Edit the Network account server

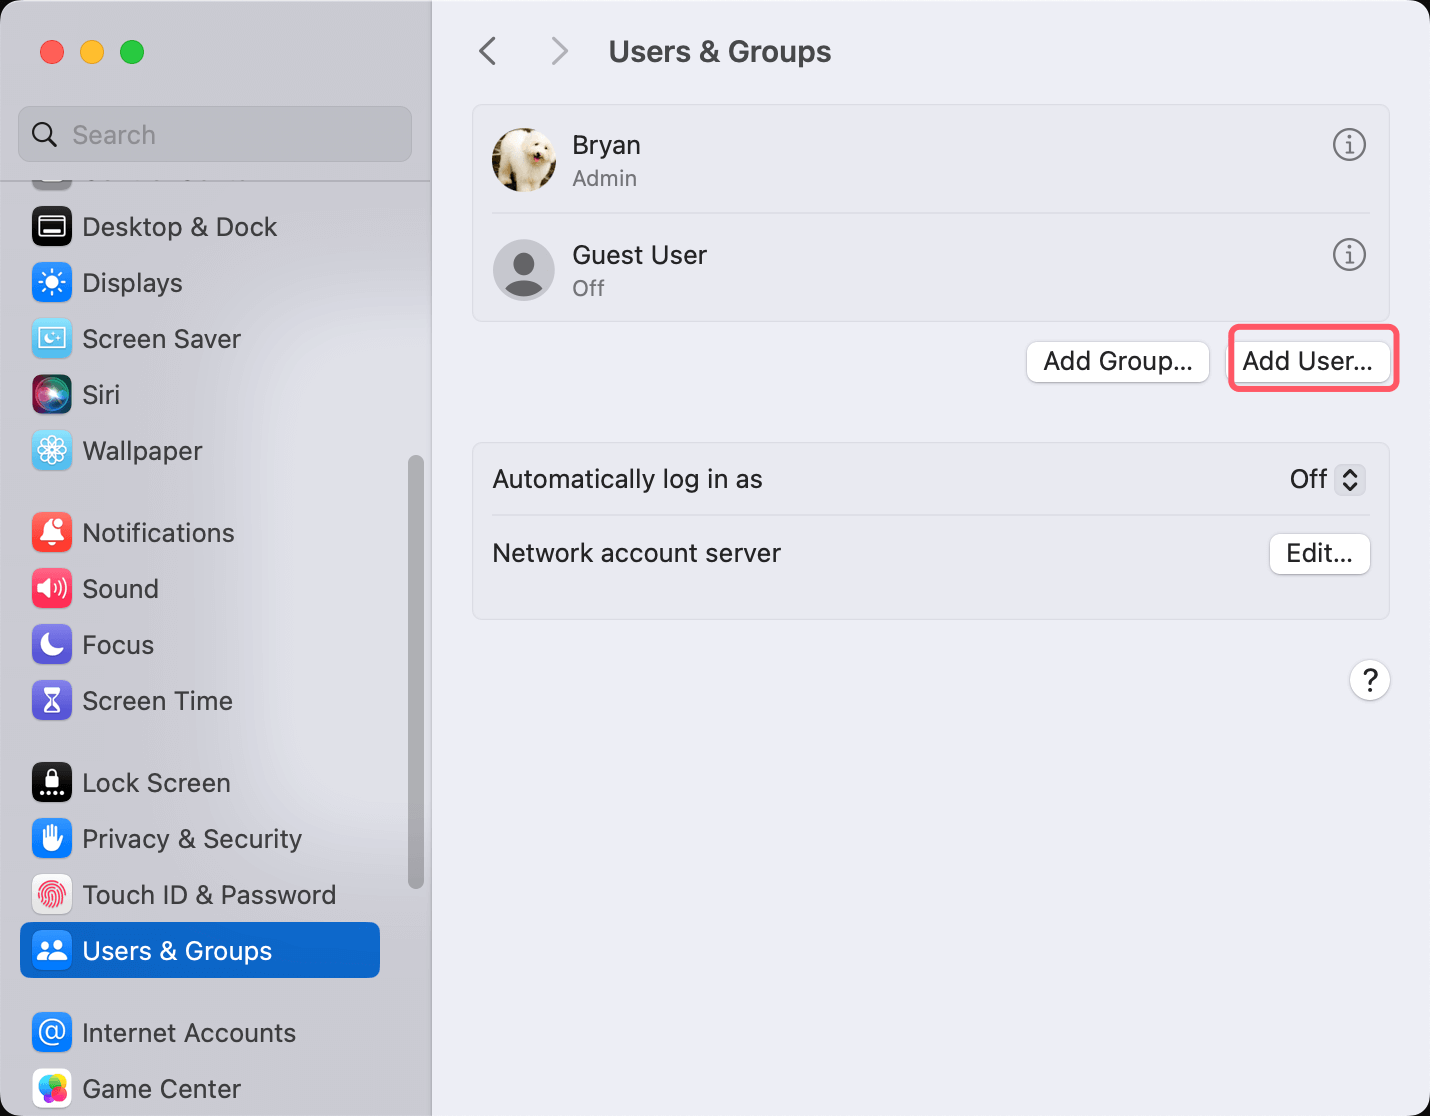1319,554
